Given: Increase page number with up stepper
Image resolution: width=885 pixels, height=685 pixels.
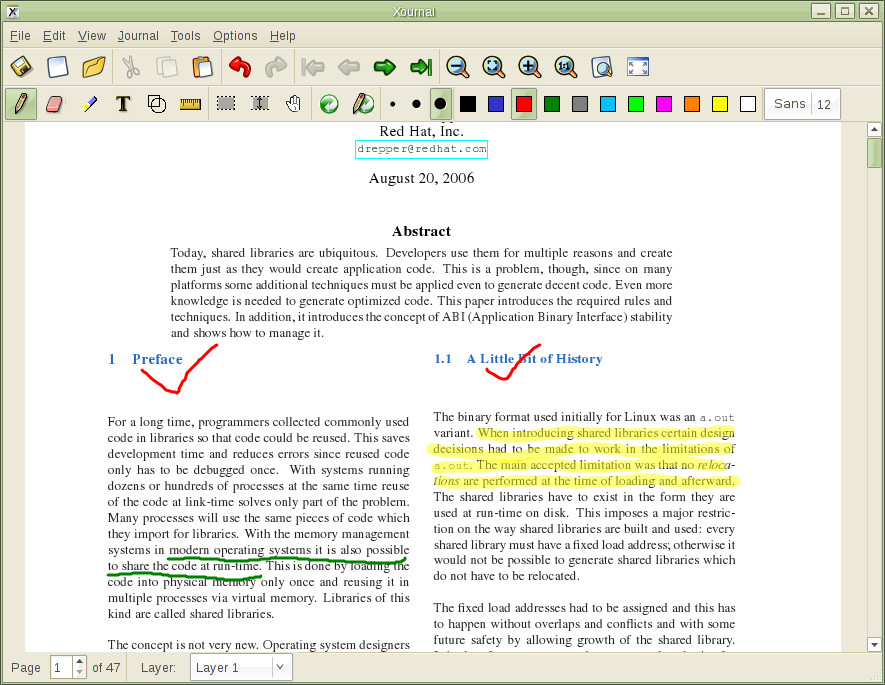Looking at the screenshot, I should click(x=80, y=662).
